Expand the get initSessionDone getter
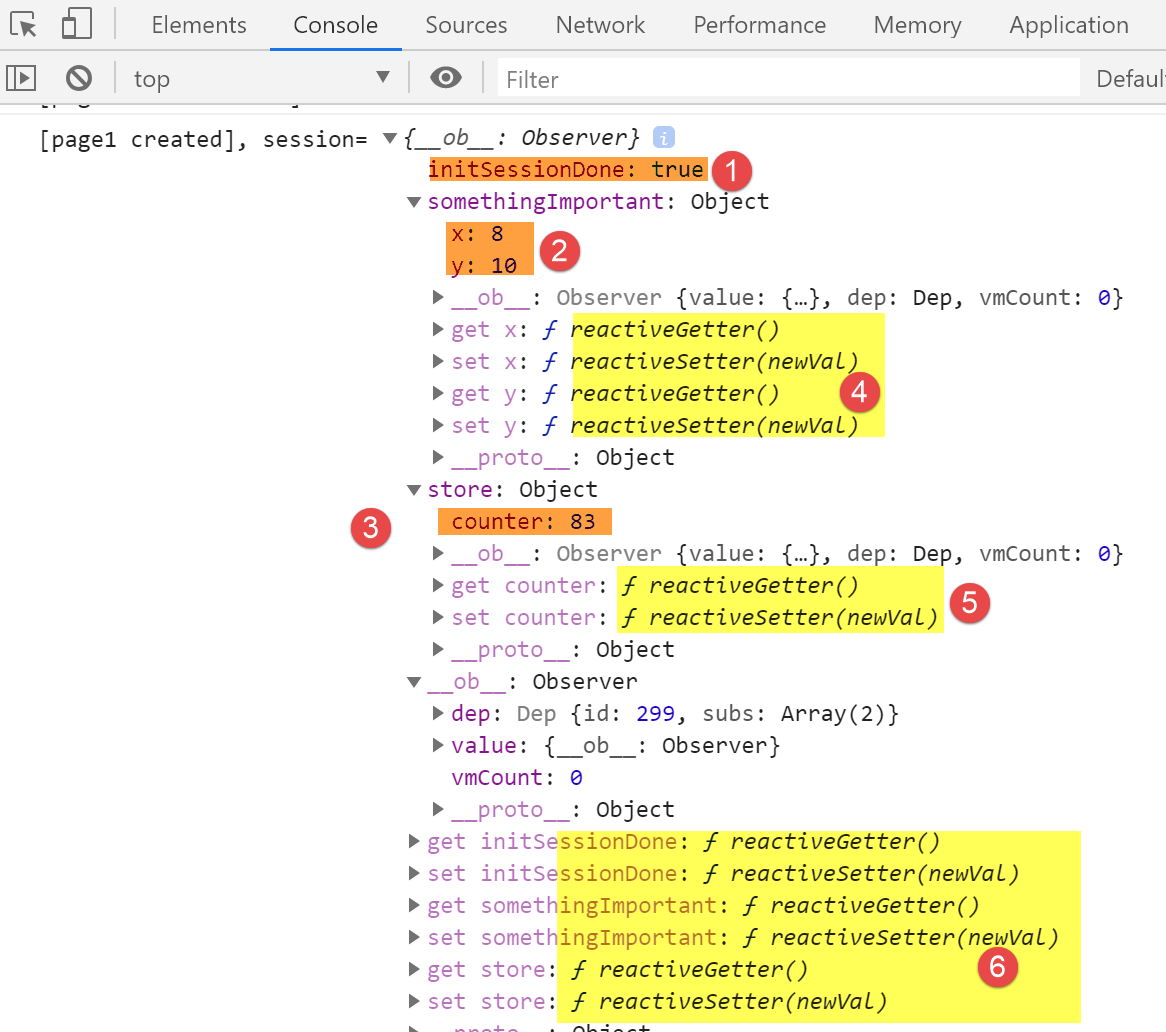 click(414, 842)
